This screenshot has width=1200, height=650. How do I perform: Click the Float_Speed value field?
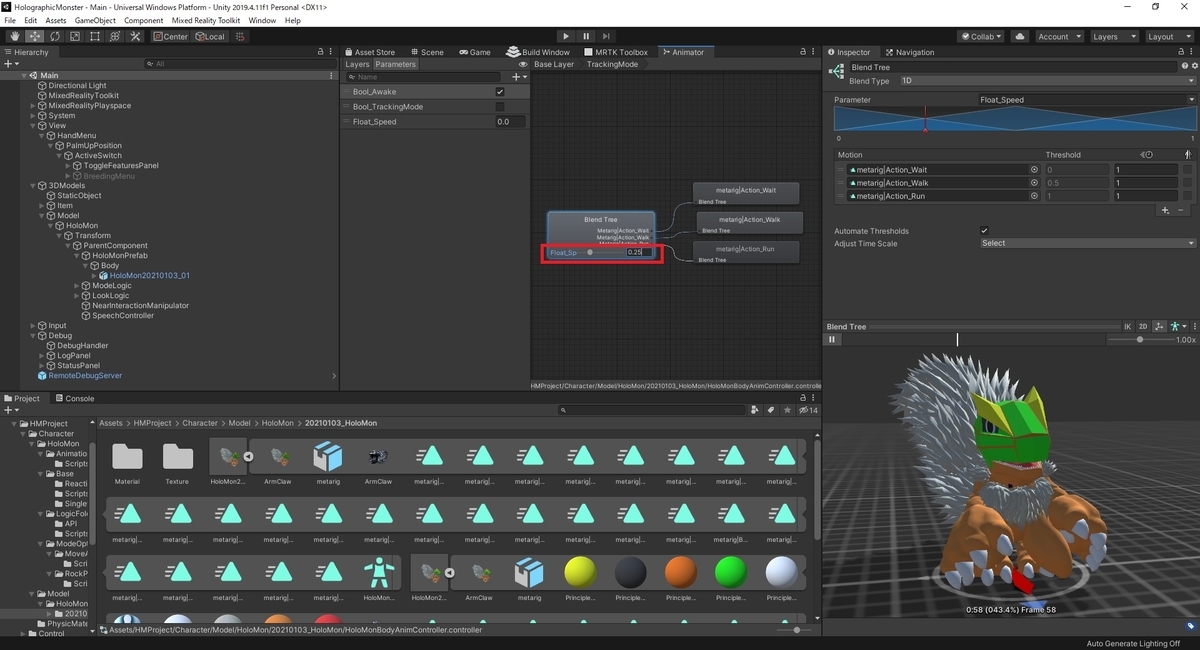[x=510, y=122]
